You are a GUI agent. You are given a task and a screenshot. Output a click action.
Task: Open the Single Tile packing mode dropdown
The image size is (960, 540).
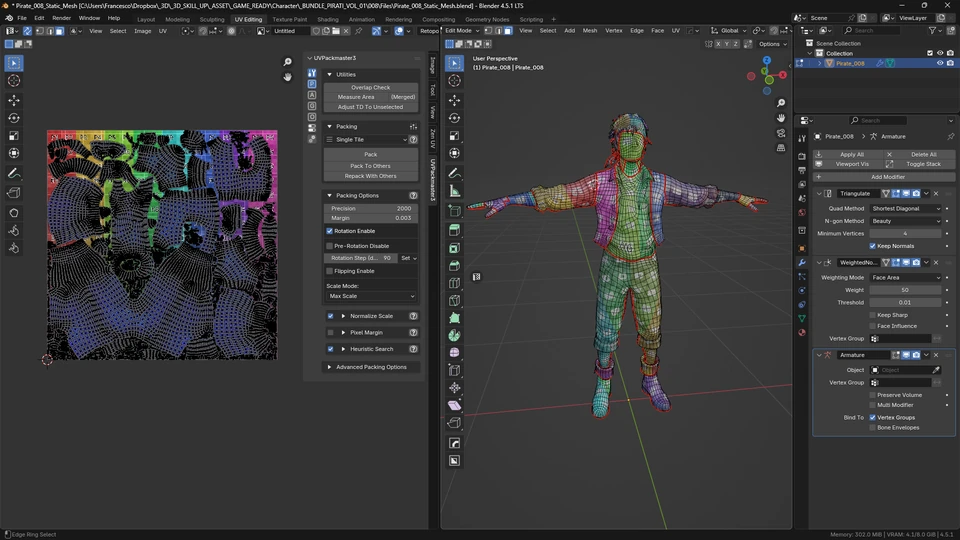tap(366, 140)
